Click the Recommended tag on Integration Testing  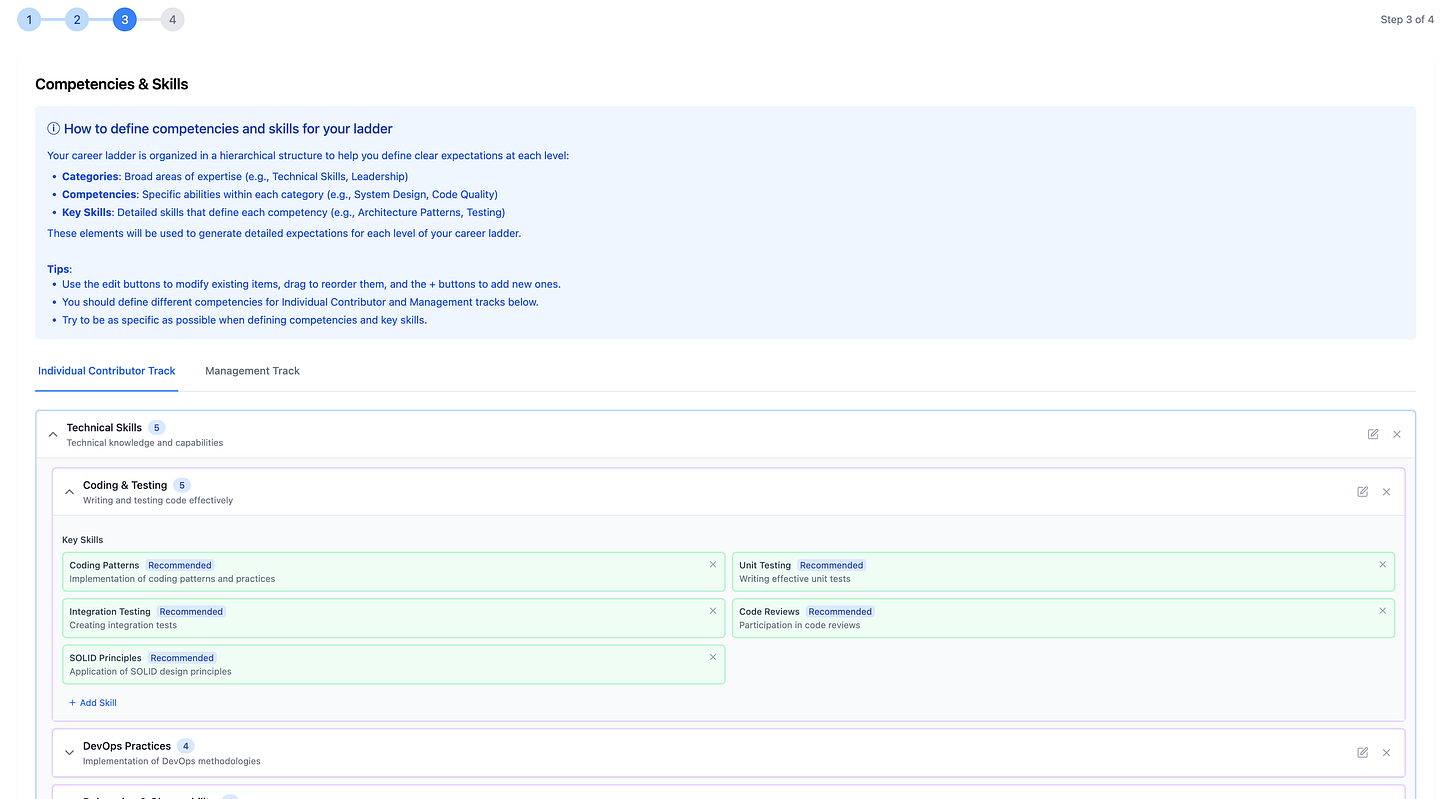(x=191, y=611)
